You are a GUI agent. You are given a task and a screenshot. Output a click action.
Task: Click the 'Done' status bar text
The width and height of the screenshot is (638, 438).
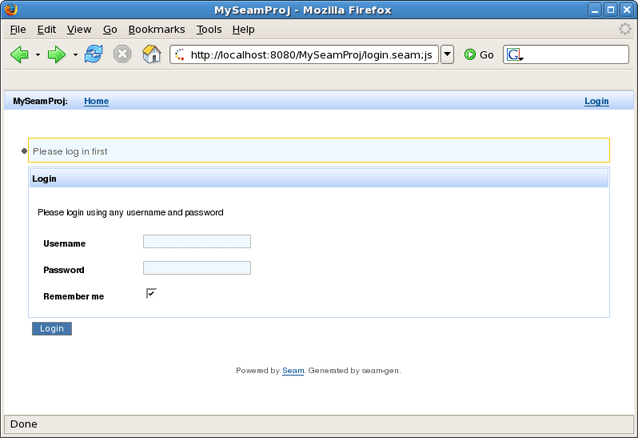pos(24,424)
